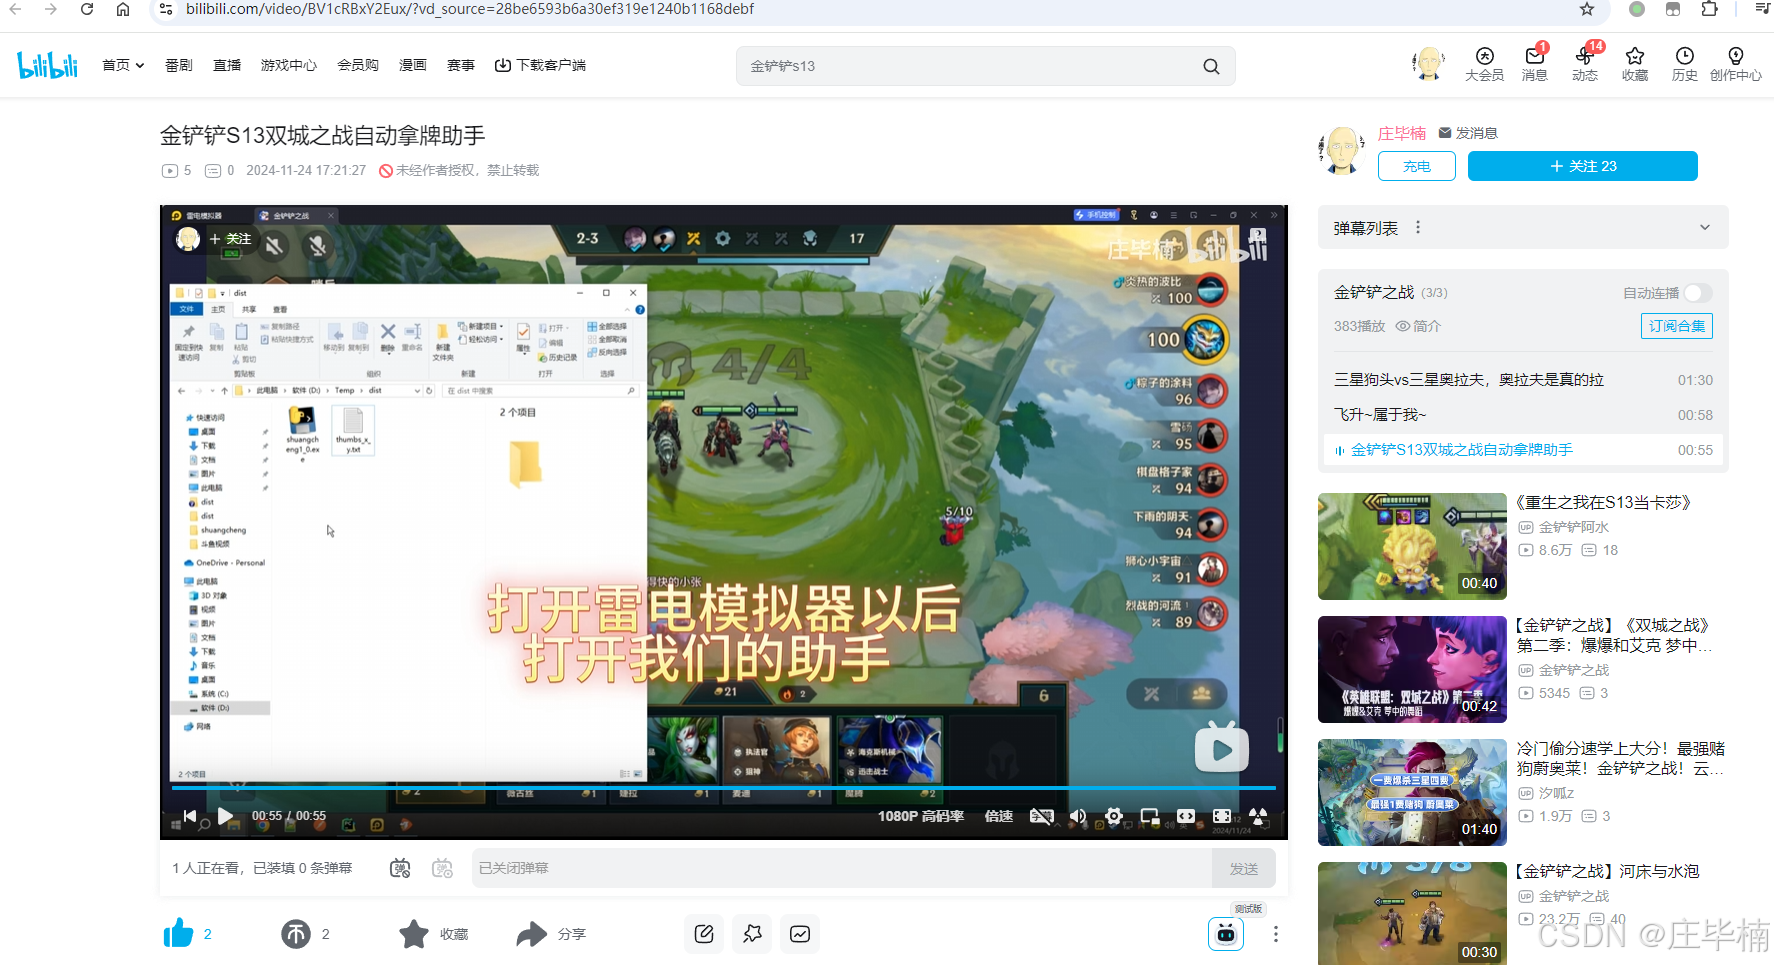Open uploader 庄毕楠 profile link
The width and height of the screenshot is (1774, 965).
click(1402, 133)
